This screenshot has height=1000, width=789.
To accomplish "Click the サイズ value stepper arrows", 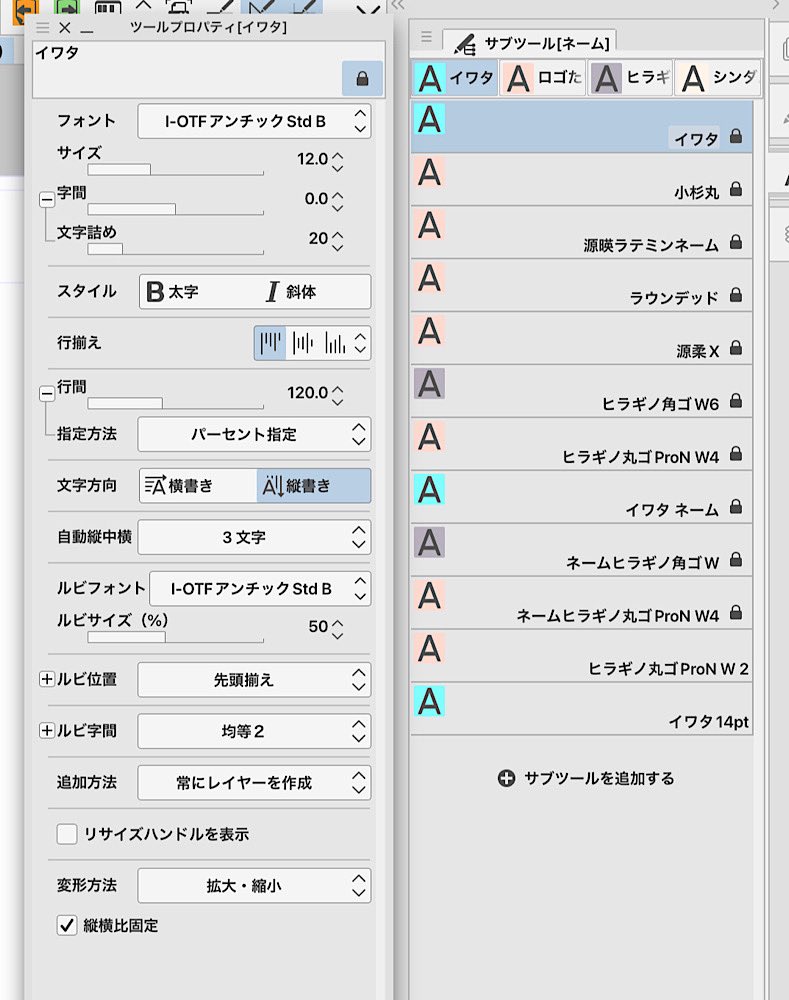I will tap(337, 161).
